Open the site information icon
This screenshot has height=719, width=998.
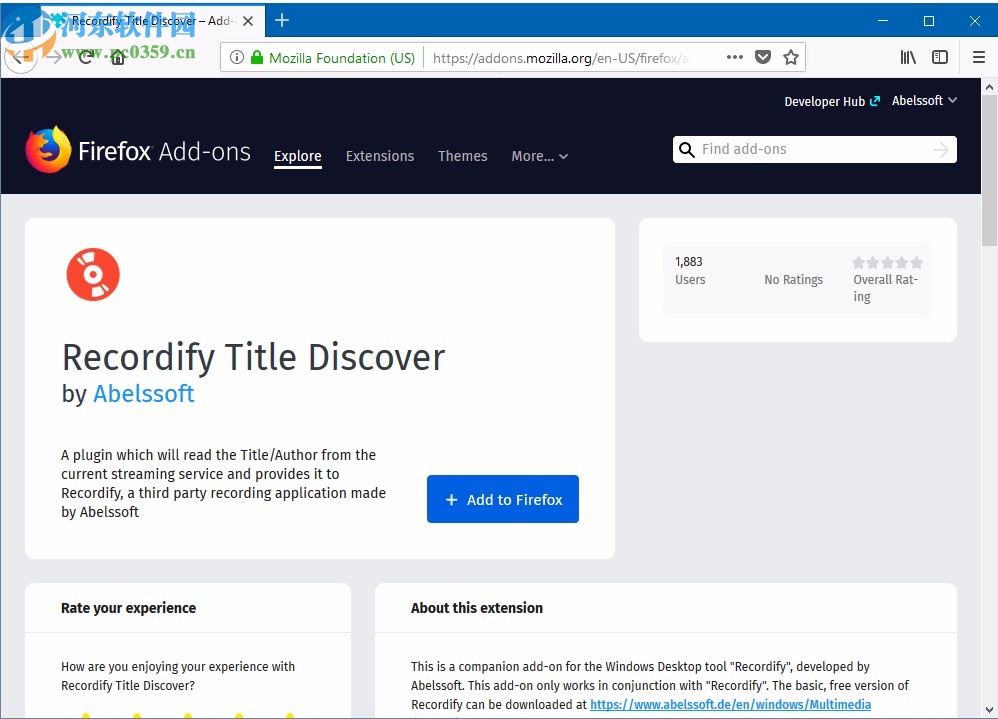click(237, 57)
